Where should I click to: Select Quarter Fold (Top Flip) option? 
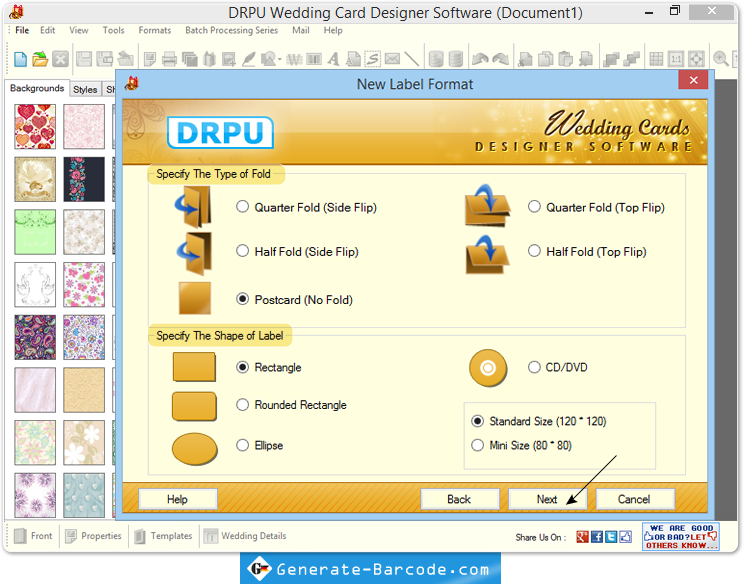point(534,206)
